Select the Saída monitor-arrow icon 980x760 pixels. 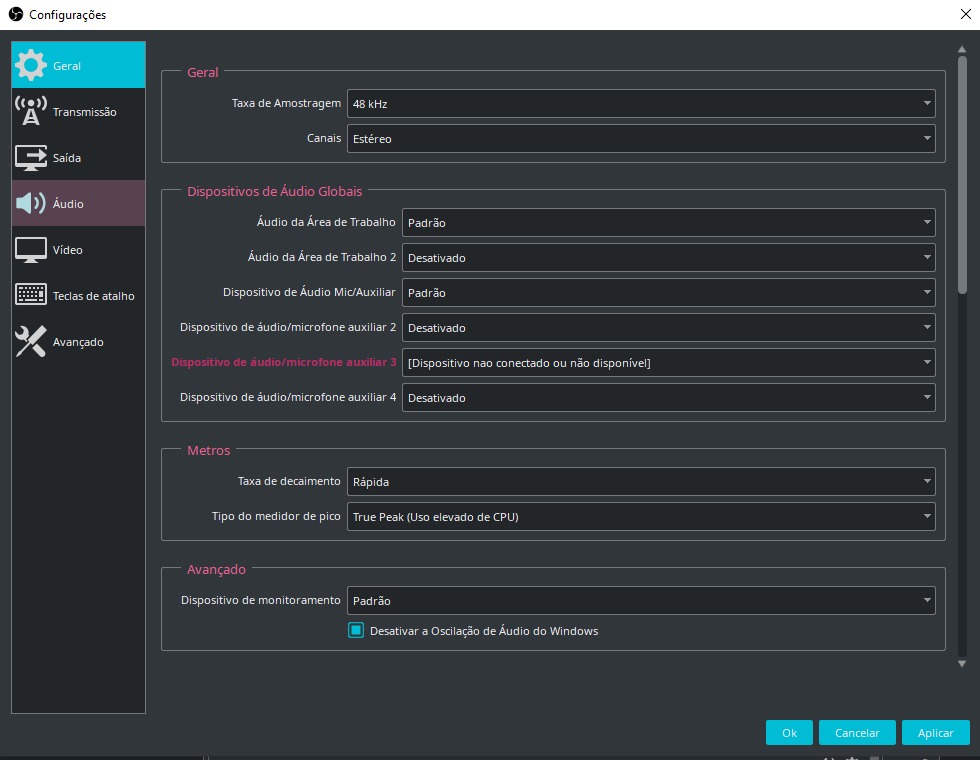[31, 158]
